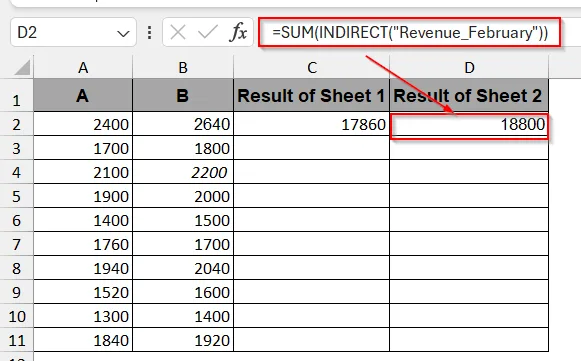Viewport: 581px width, 361px height.
Task: Select row 8 header
Action: (16, 268)
